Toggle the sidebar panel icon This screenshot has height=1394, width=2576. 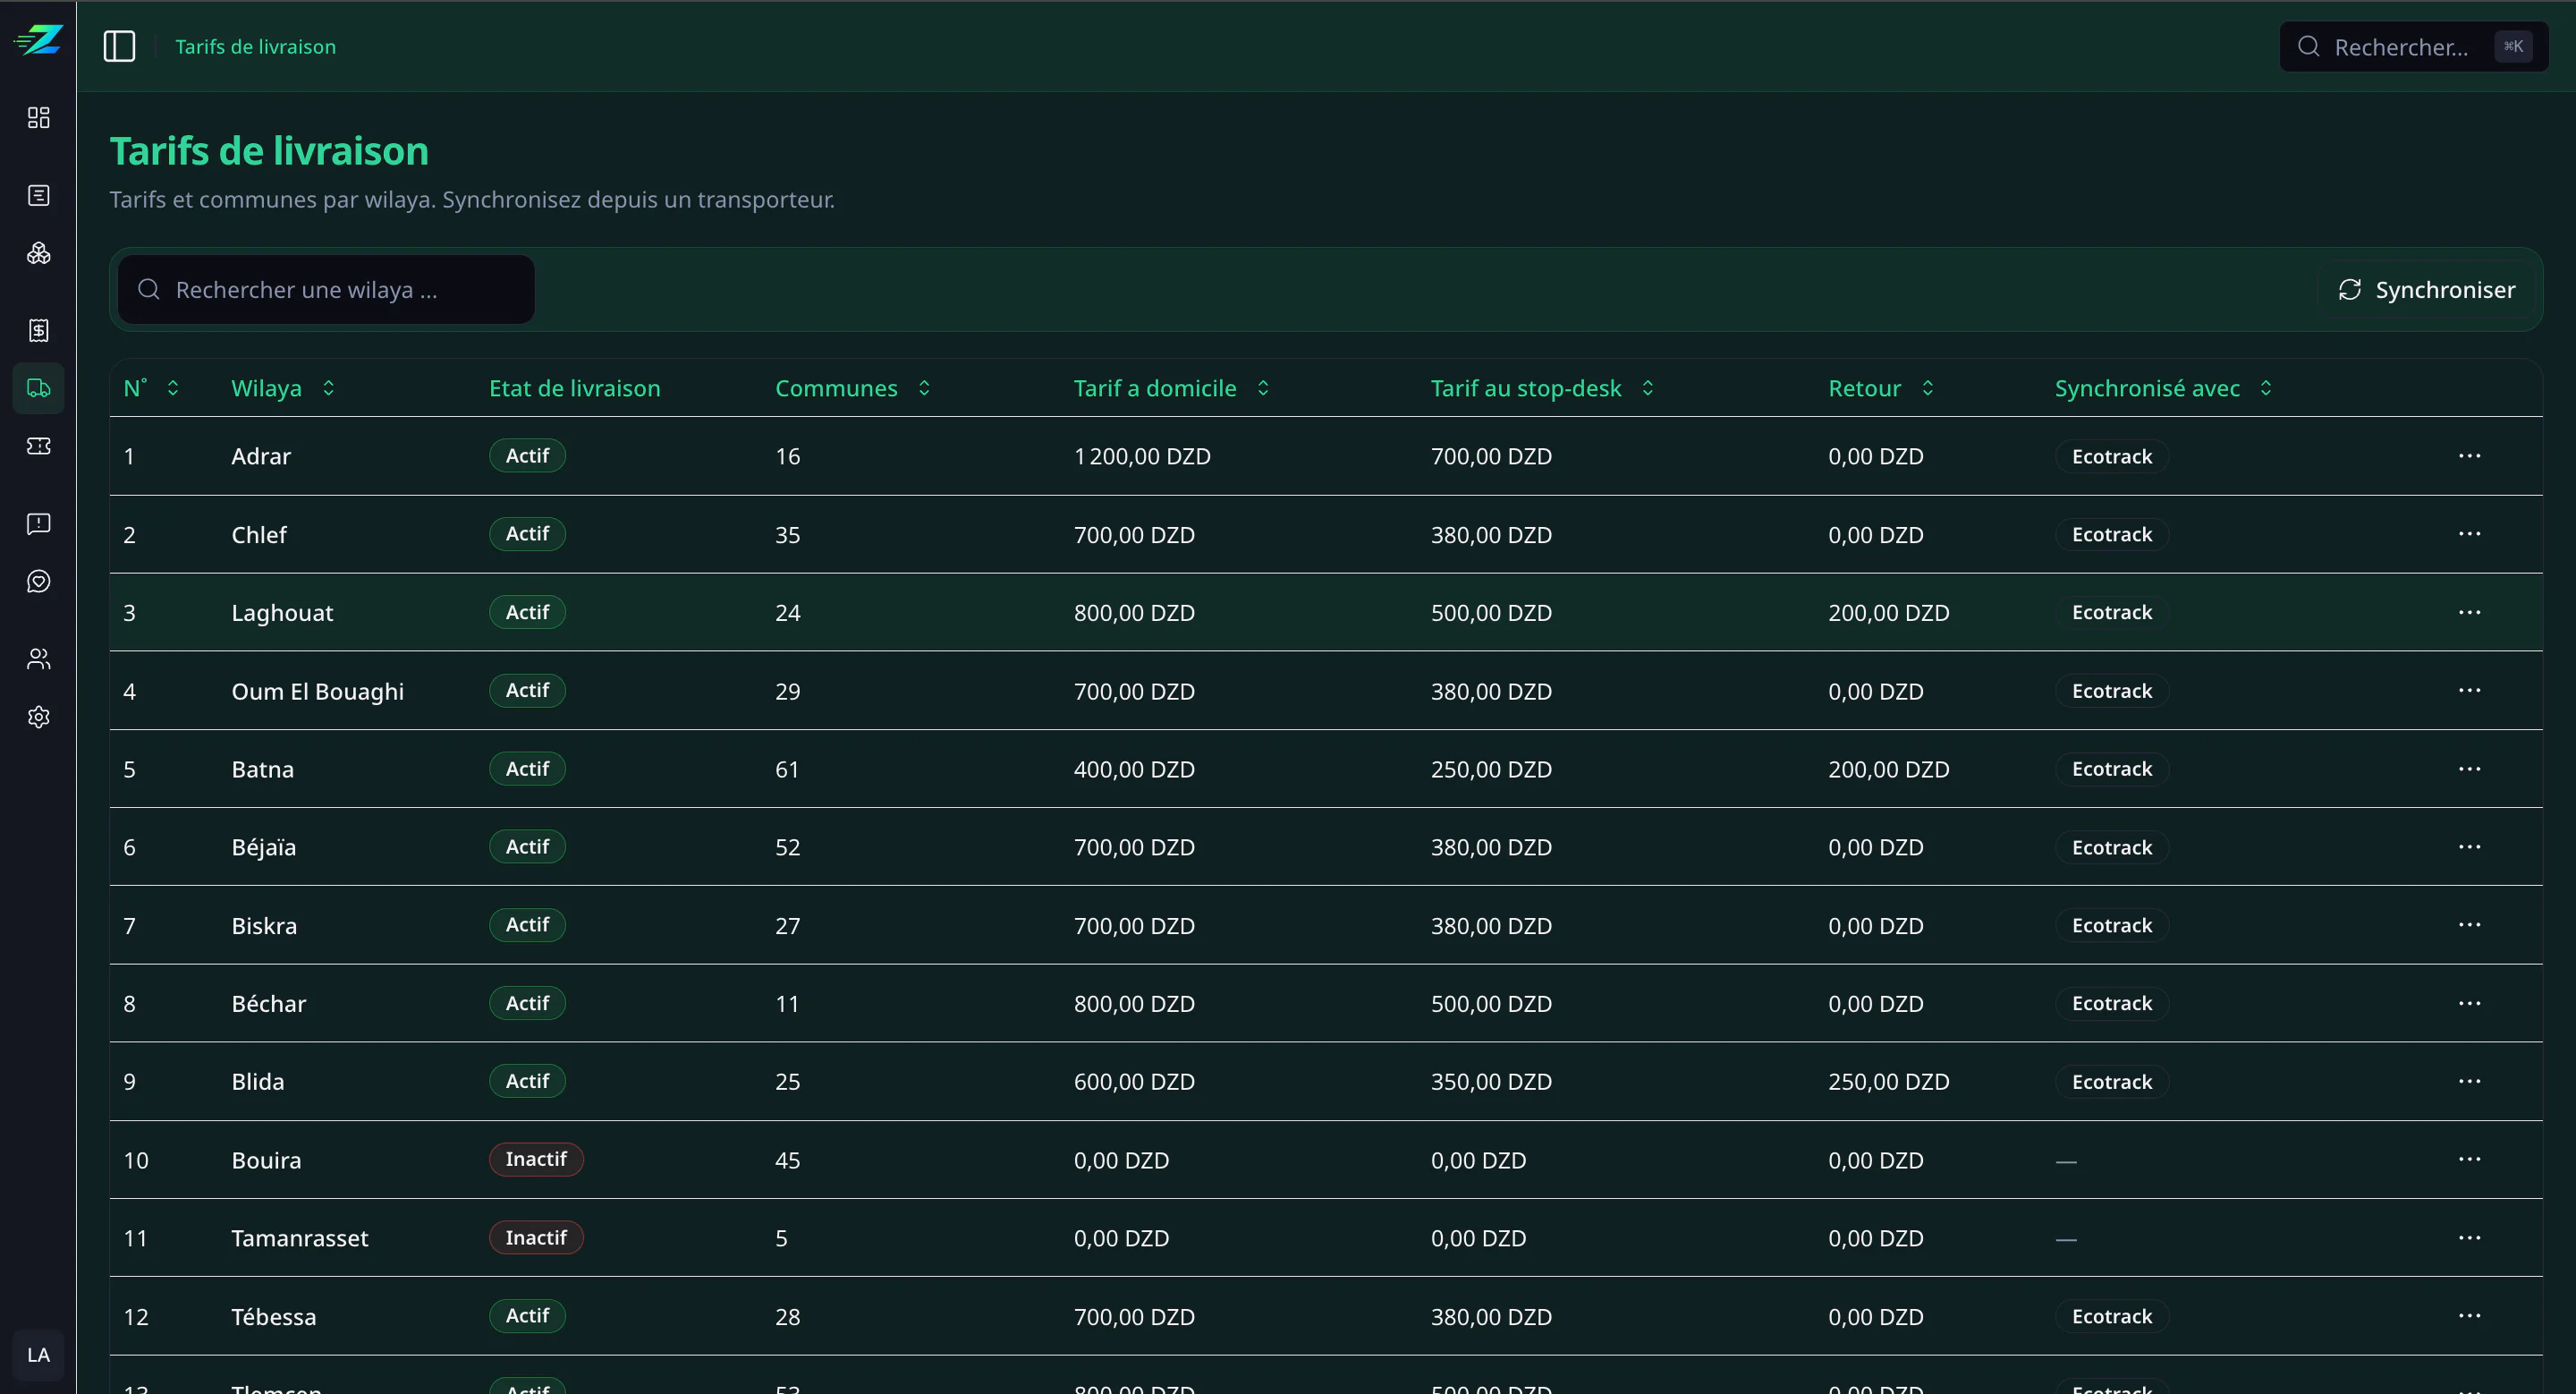click(119, 46)
